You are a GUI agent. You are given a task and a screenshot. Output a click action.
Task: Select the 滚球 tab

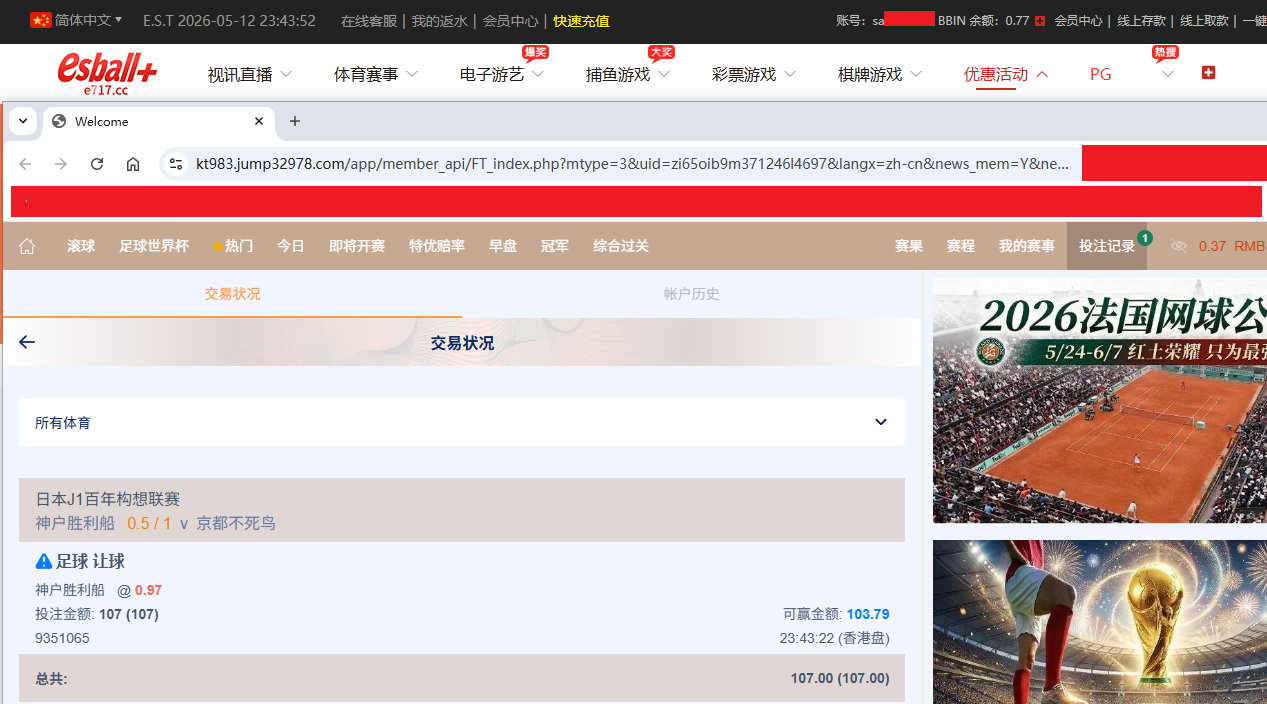81,246
